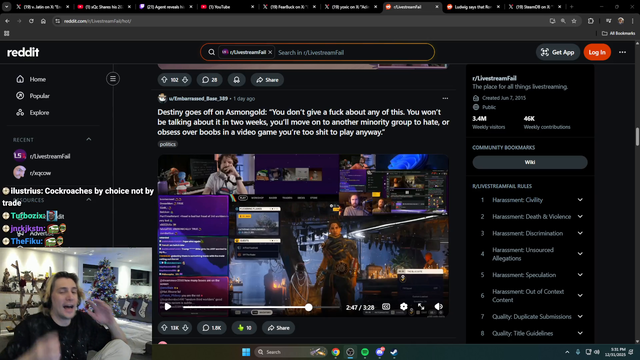
Task: Open the 28 comments on the top post
Action: 209,80
